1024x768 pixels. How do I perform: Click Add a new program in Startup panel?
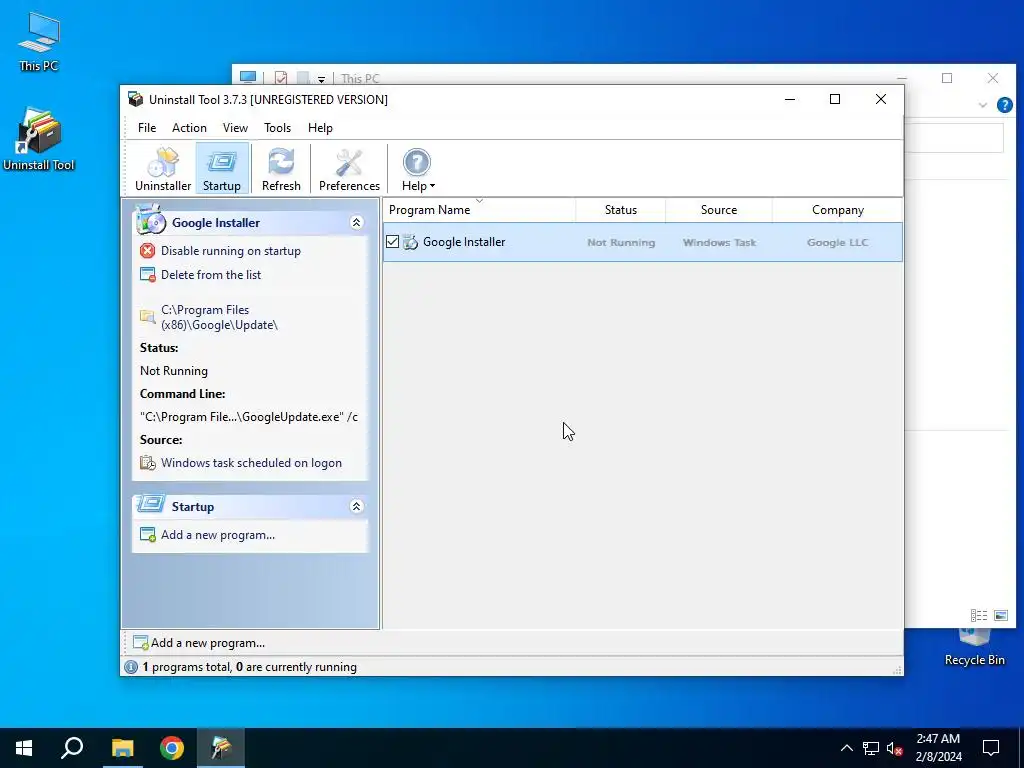click(217, 535)
